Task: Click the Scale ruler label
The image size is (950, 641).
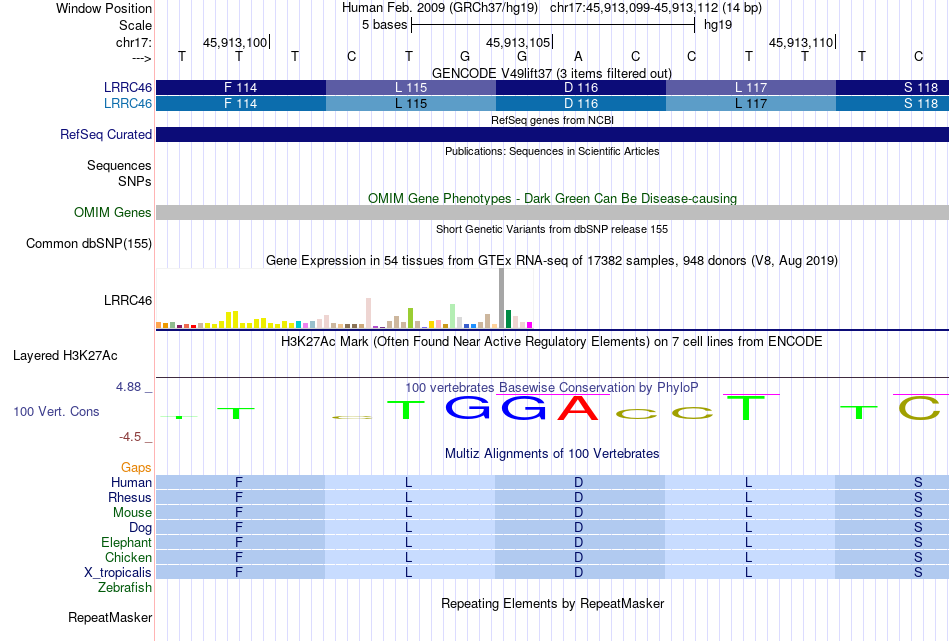Action: [135, 25]
